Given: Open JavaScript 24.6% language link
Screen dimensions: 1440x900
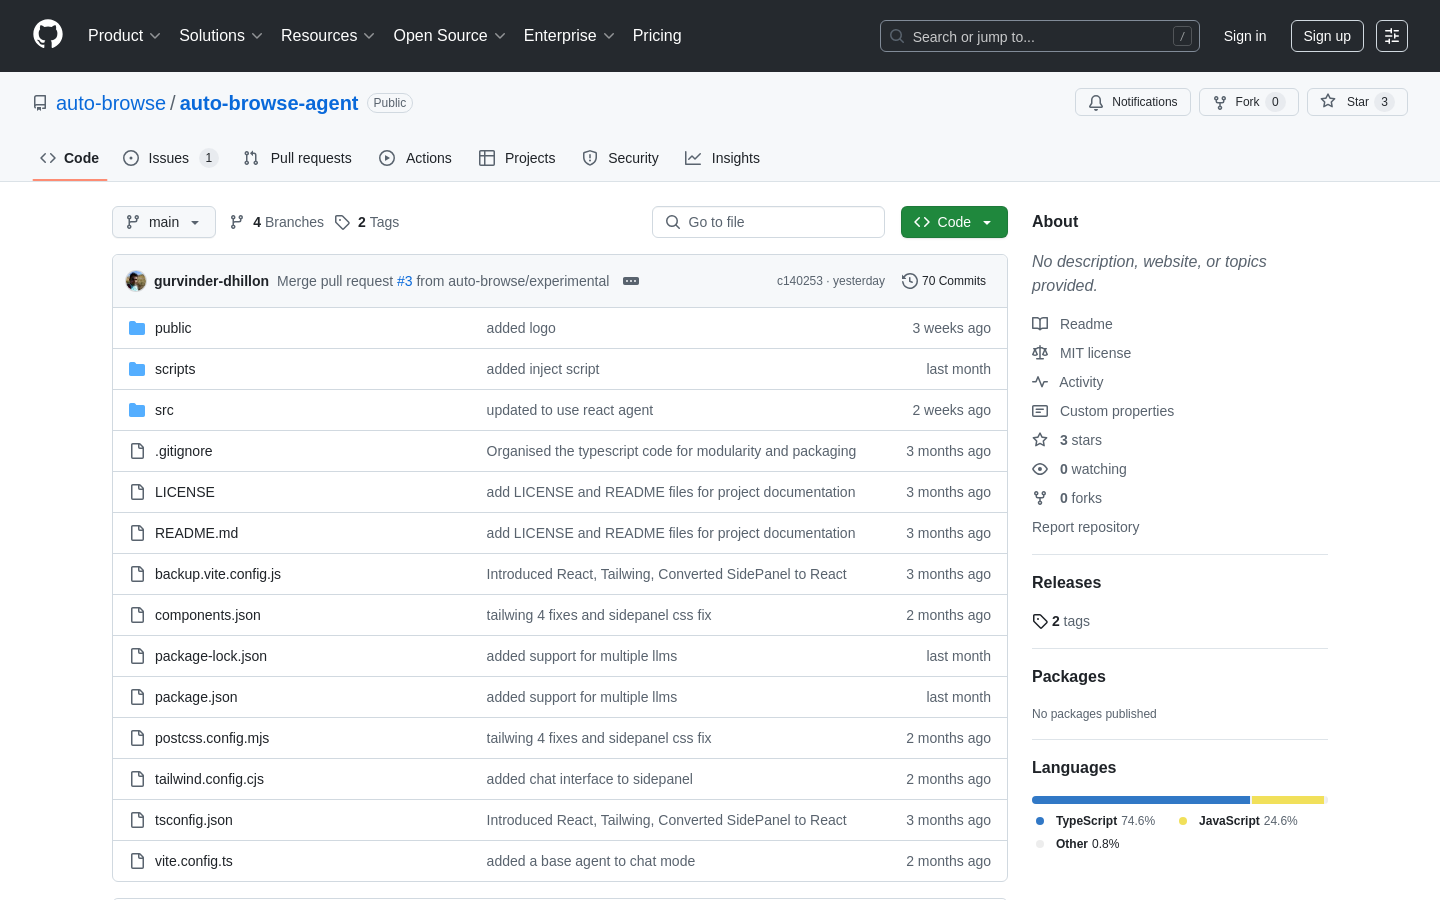Looking at the screenshot, I should [x=1239, y=821].
